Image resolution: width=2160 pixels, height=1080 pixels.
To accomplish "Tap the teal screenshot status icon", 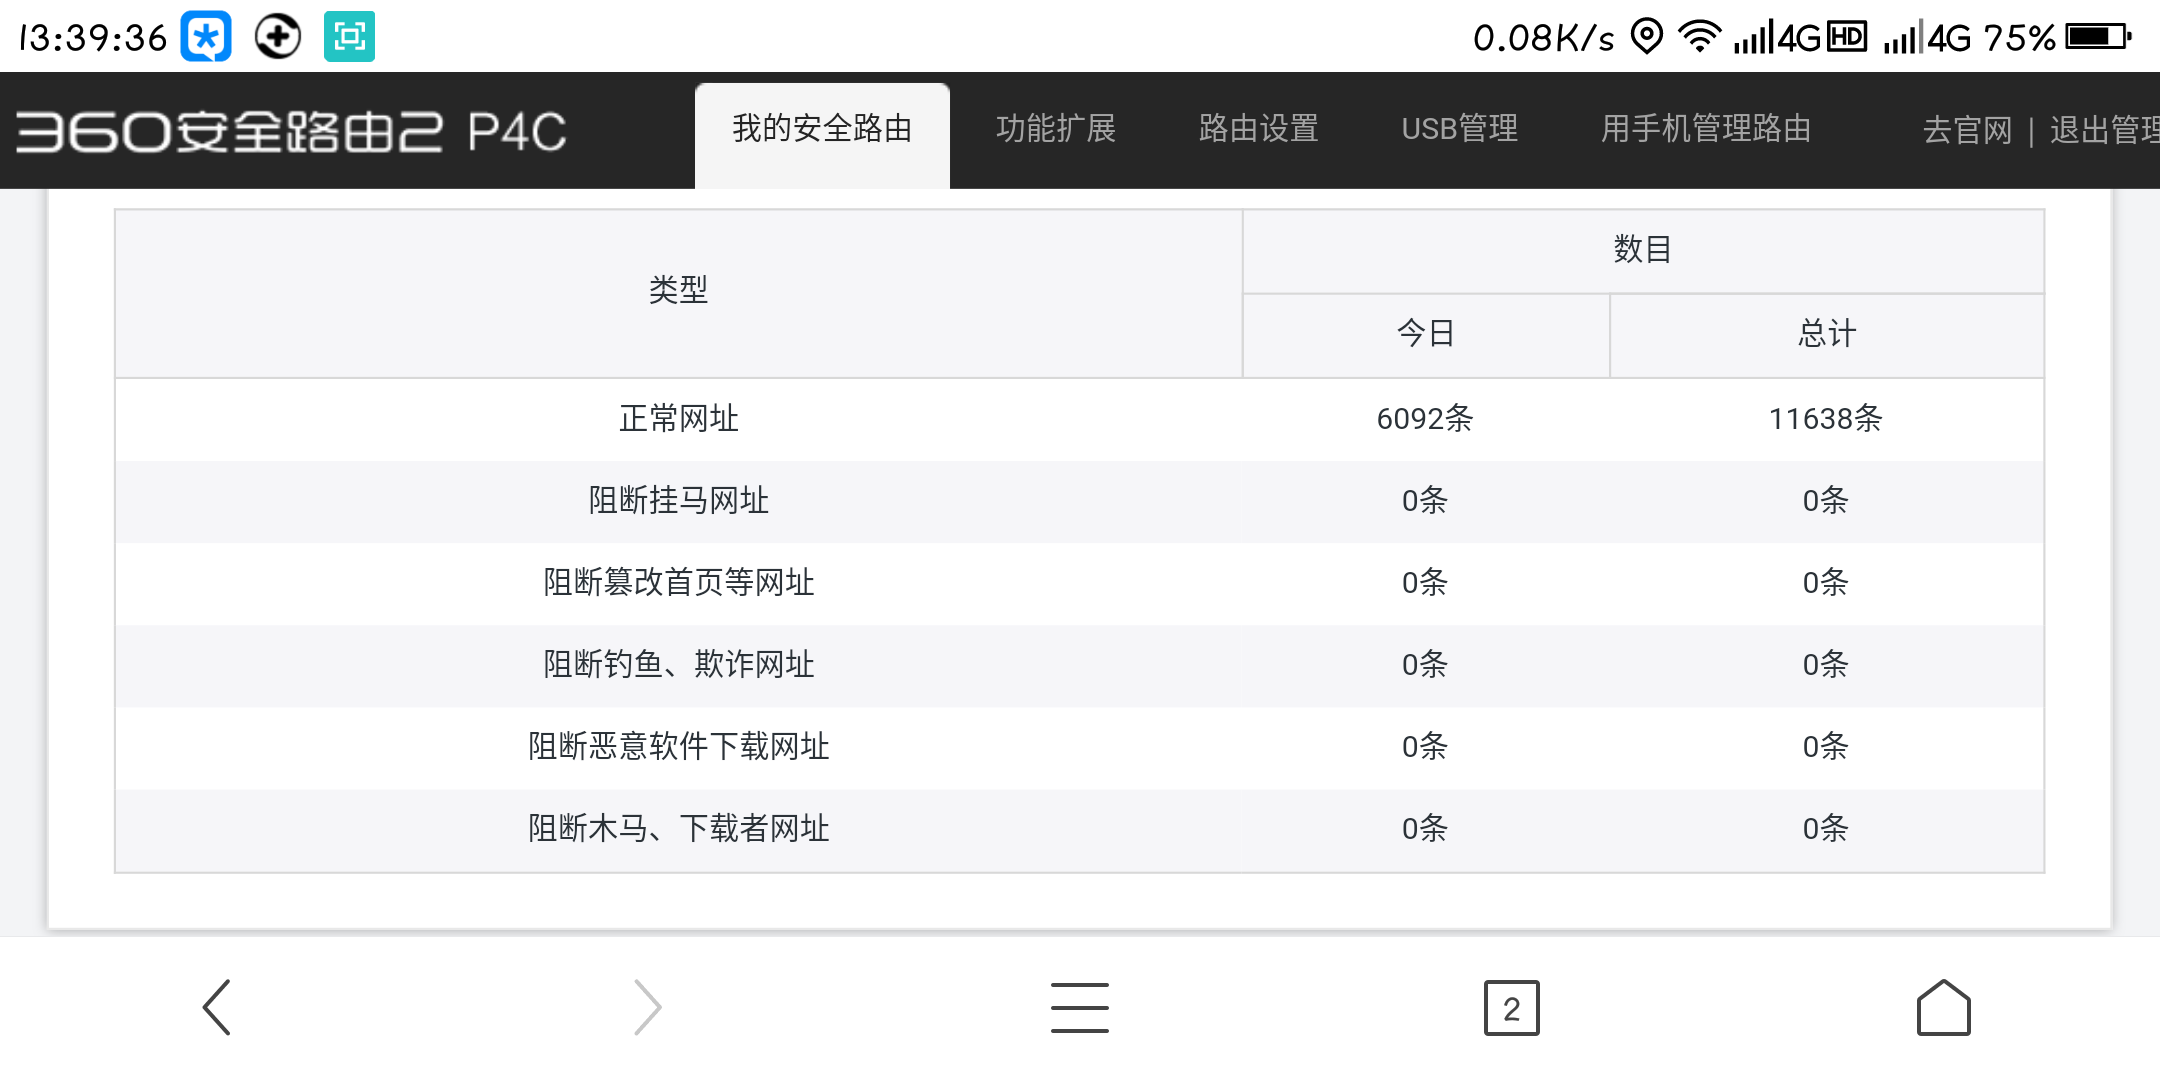I will tap(349, 37).
